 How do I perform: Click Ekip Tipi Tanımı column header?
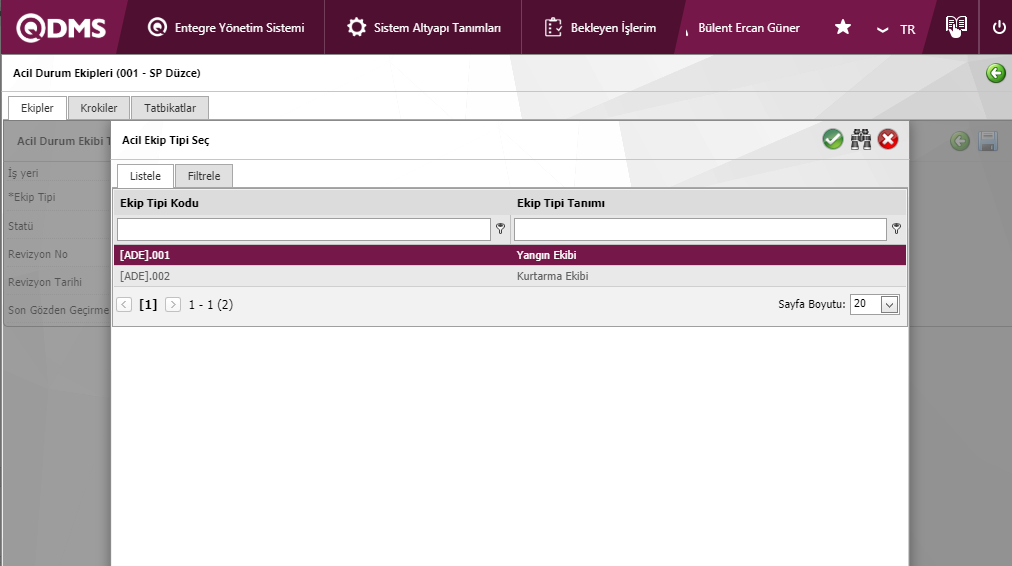point(561,203)
